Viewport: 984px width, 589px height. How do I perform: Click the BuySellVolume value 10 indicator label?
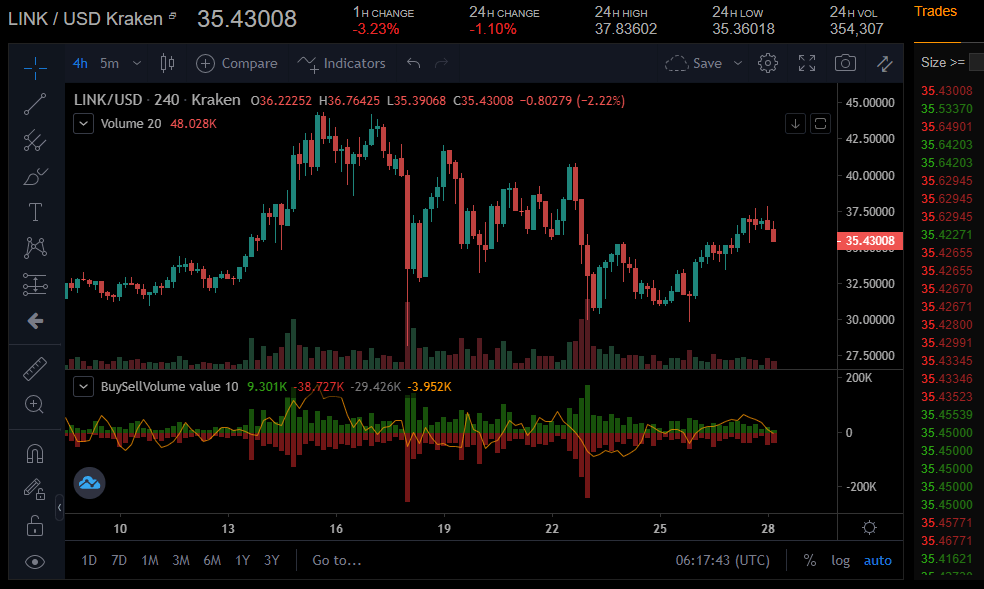pos(169,386)
